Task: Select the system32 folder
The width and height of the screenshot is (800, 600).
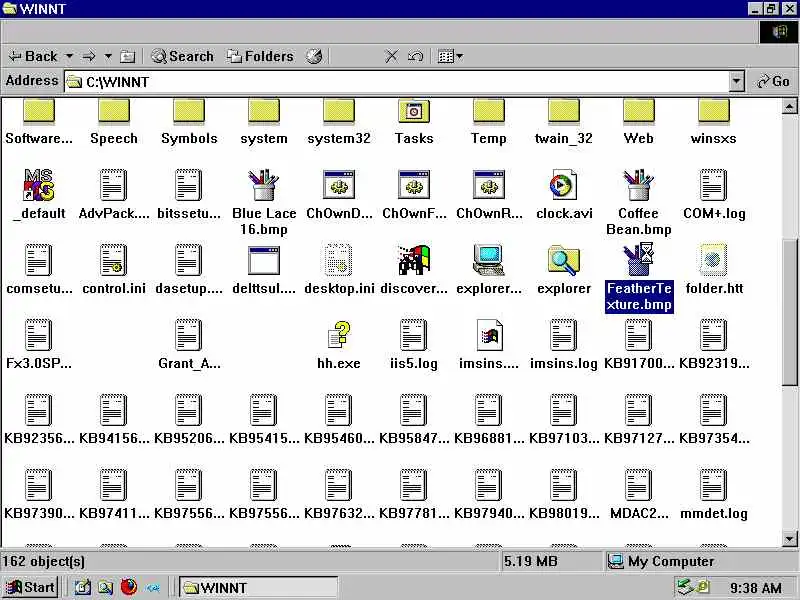Action: pyautogui.click(x=339, y=122)
